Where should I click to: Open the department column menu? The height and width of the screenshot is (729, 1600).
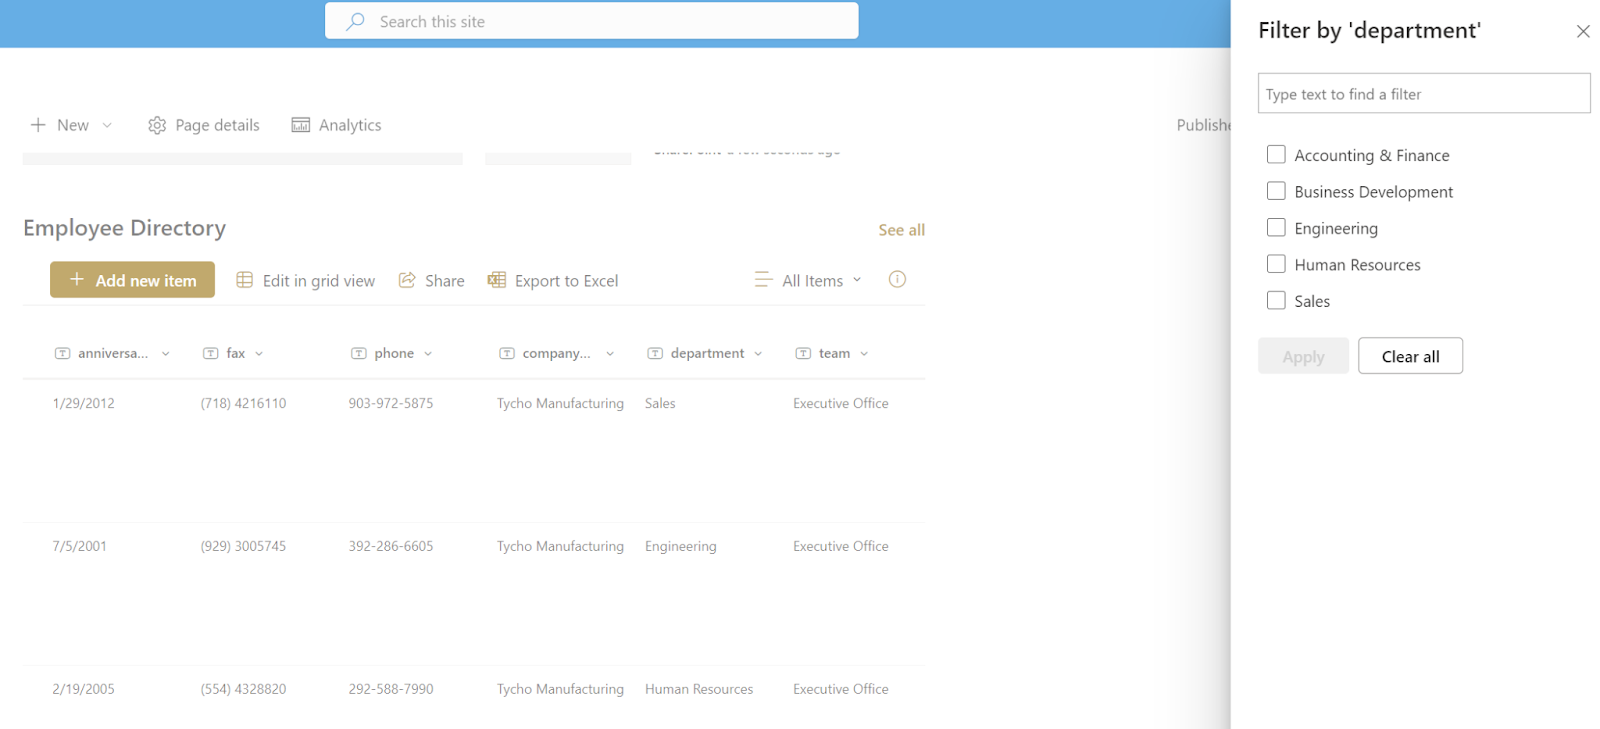point(758,353)
